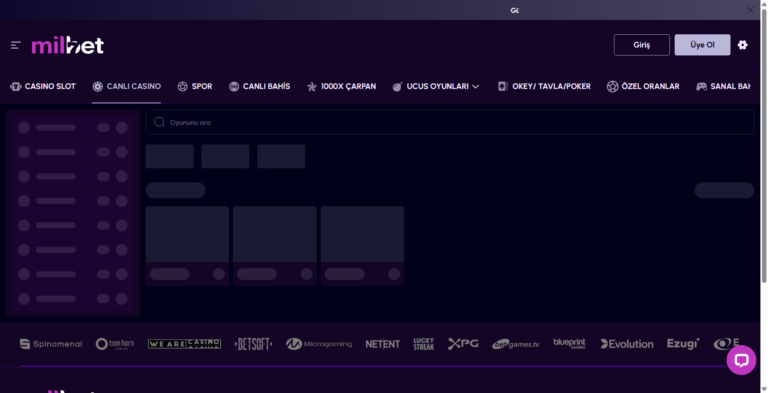Click the search magnifier icon
768x393 pixels.
159,122
